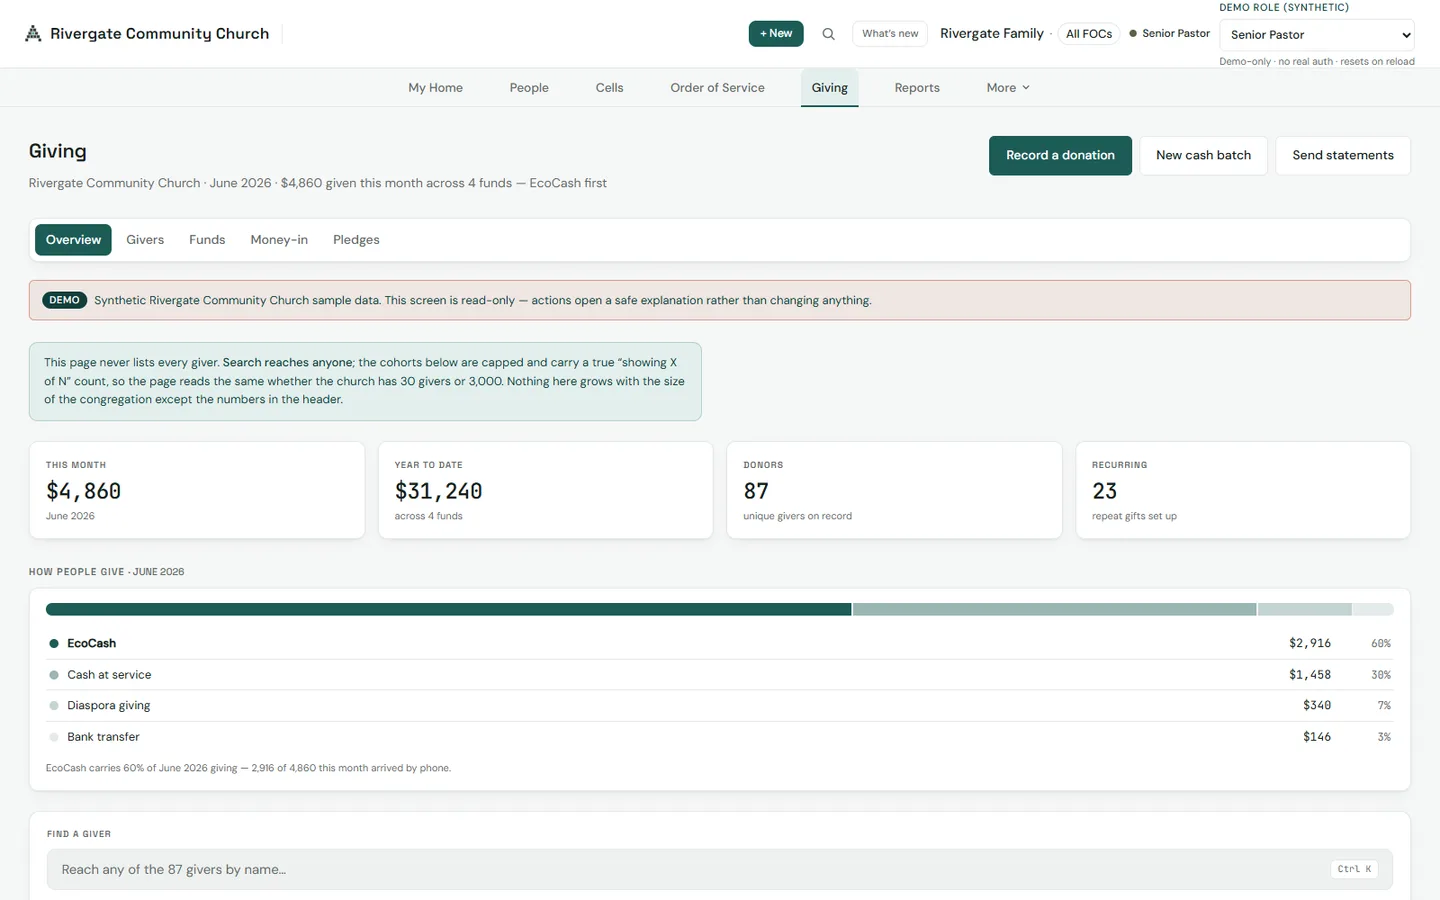Image resolution: width=1440 pixels, height=900 pixels.
Task: Click the Rivergate church logo icon
Action: tap(33, 34)
